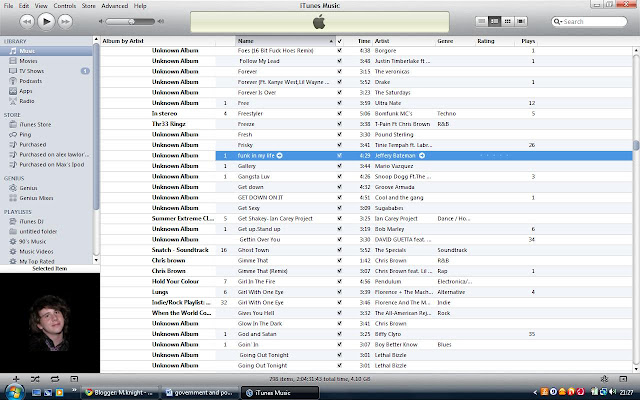
Task: Click the add playlist plus button
Action: tap(16, 379)
